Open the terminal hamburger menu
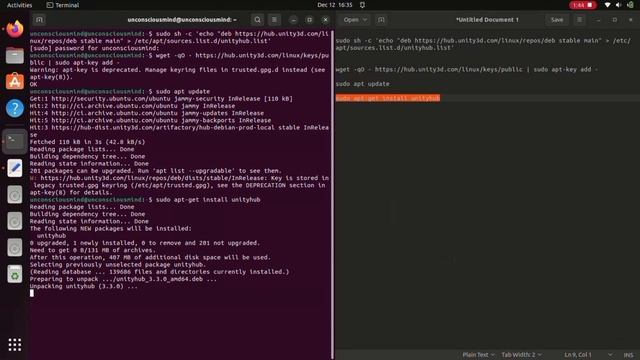This screenshot has height=360, width=640. 274,20
